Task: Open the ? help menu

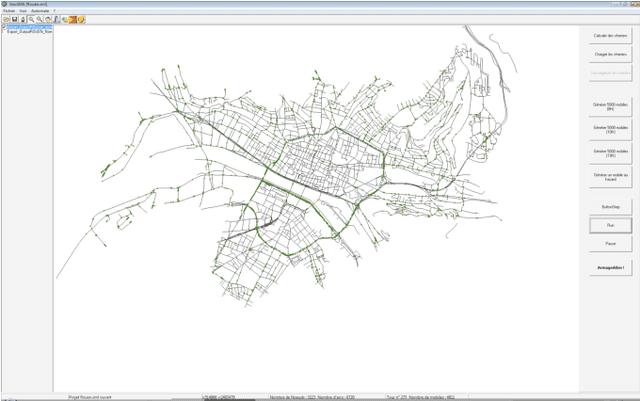Action: point(54,11)
